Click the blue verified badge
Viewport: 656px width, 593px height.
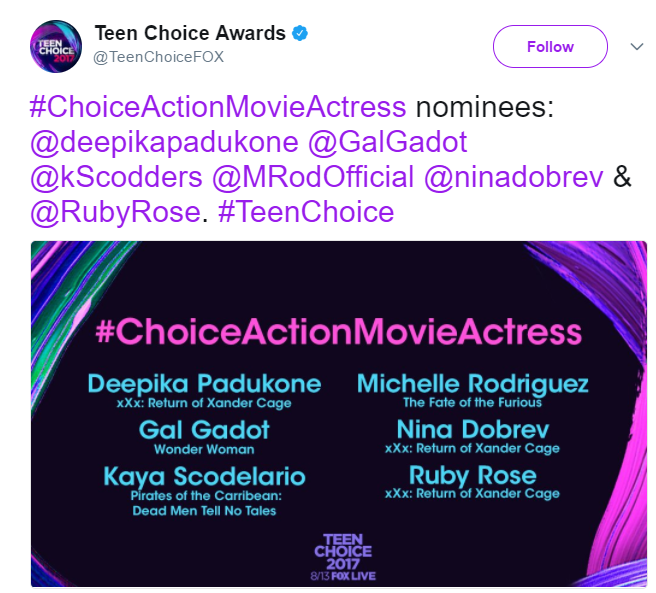[300, 34]
